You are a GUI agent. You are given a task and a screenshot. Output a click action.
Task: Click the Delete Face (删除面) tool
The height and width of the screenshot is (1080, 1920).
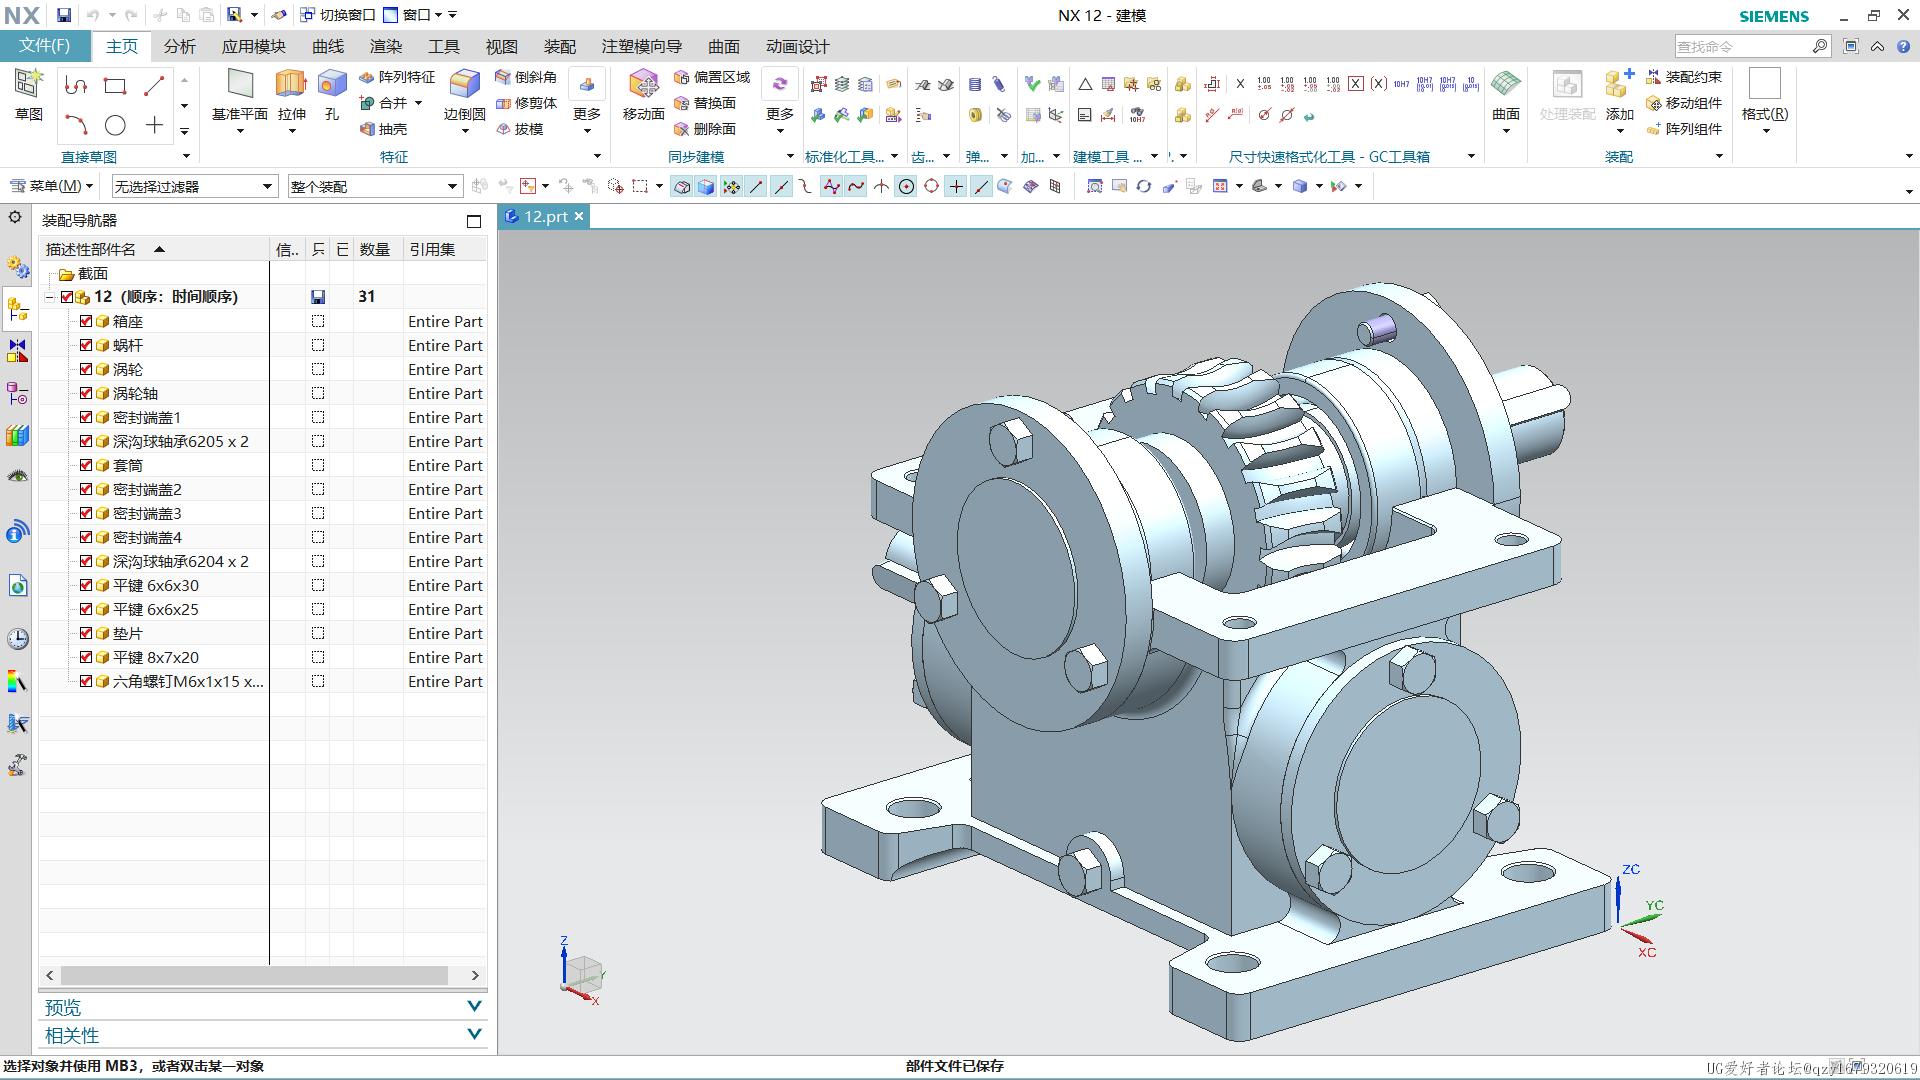[x=705, y=129]
